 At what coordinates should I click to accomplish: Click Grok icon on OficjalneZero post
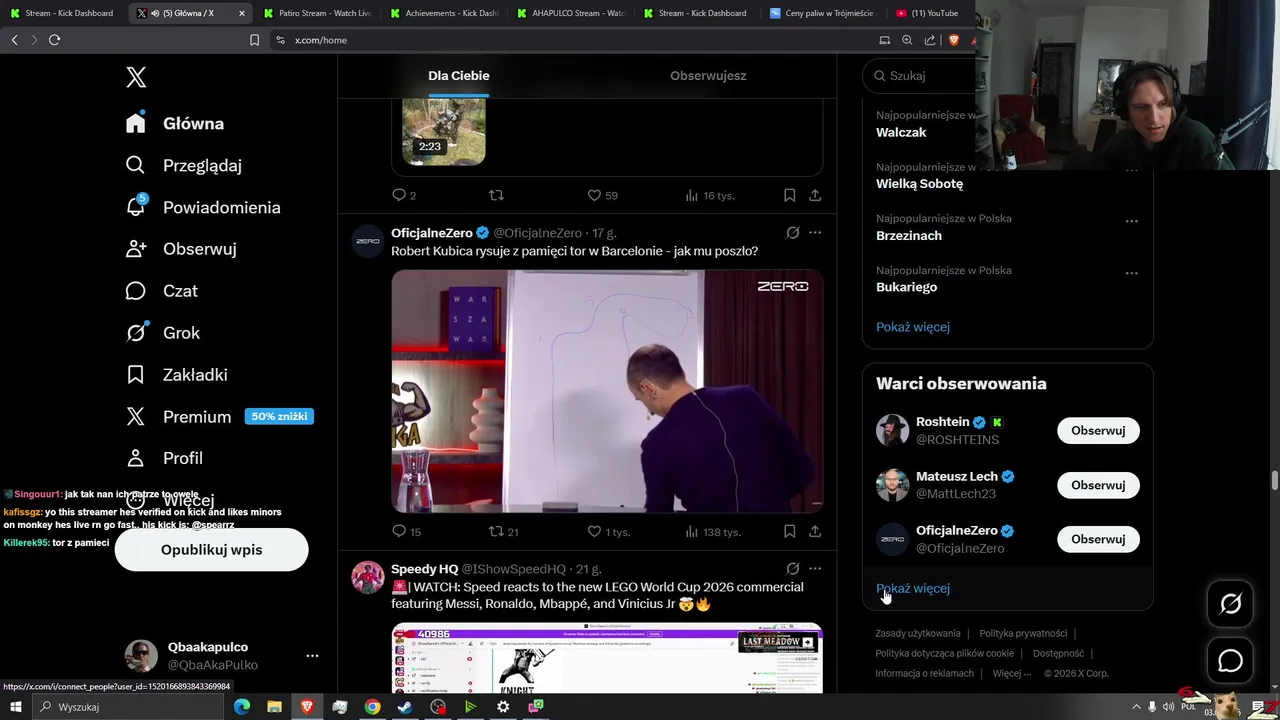(792, 233)
